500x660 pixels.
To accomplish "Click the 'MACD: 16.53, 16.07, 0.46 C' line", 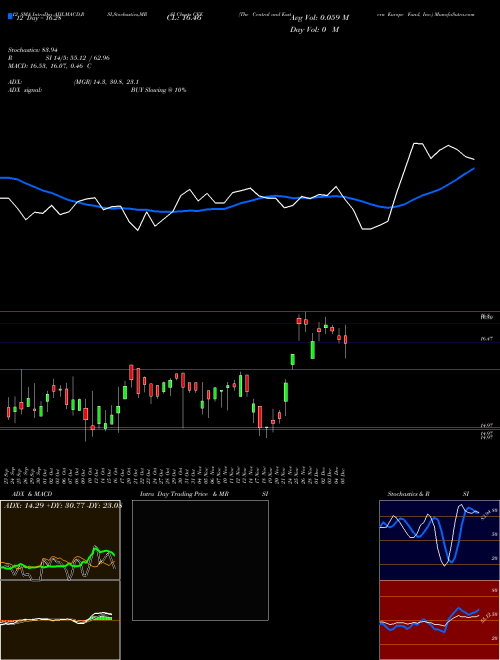I will tap(50, 66).
